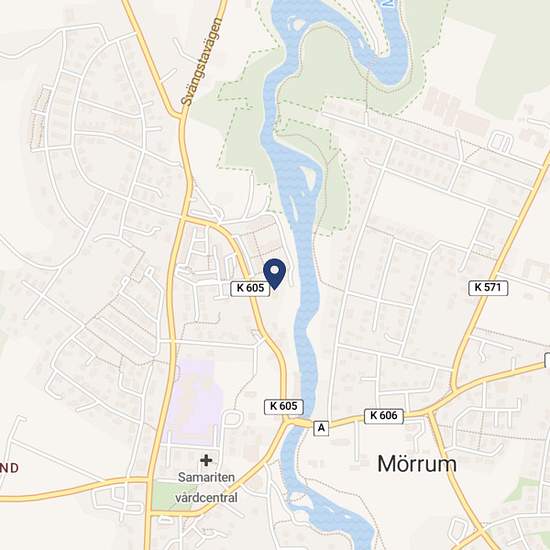
Task: Click the blue location pin marker
Action: (x=274, y=274)
